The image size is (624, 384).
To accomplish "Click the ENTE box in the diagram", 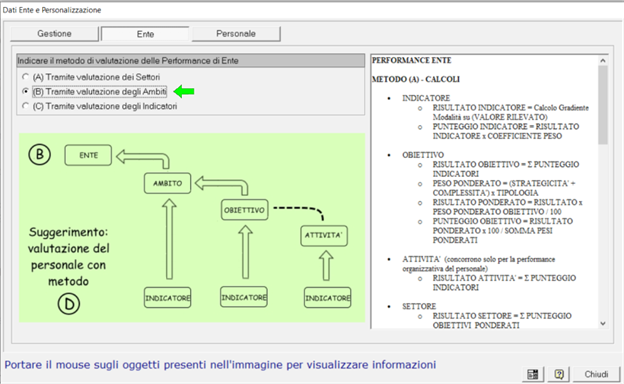I will coord(88,155).
